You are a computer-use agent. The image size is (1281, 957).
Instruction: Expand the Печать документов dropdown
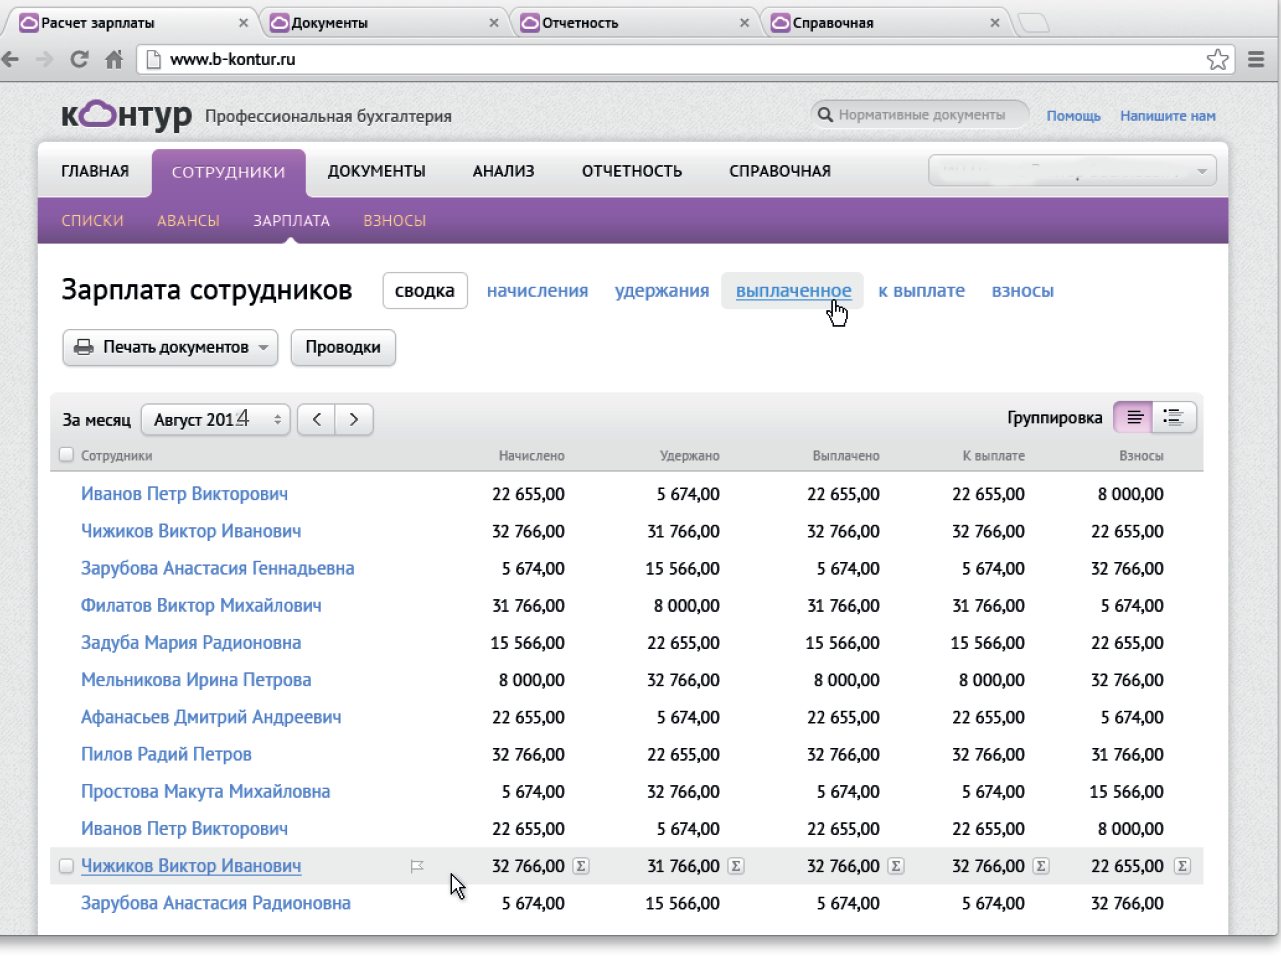pyautogui.click(x=170, y=347)
